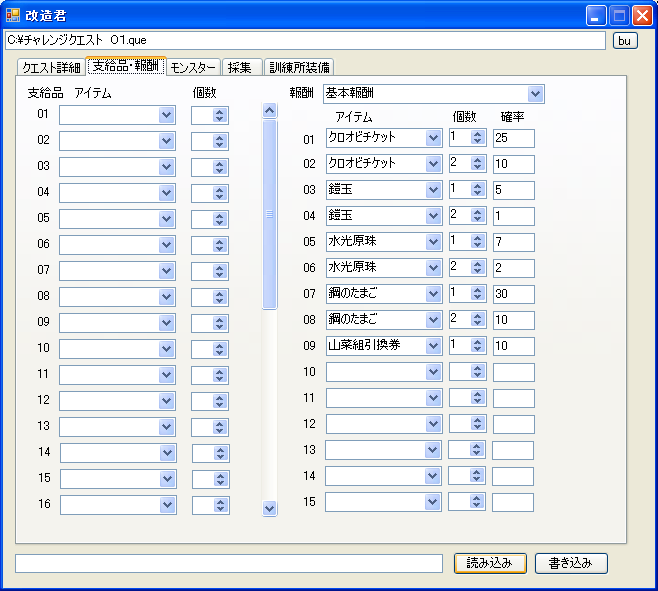Adjust reward 07 鋼のたまご quantity stepper
This screenshot has height=591, width=658.
coord(477,294)
